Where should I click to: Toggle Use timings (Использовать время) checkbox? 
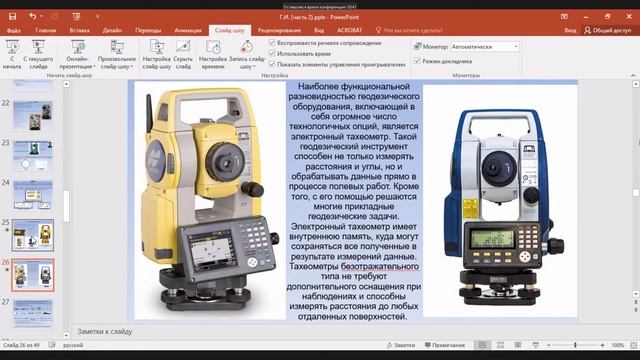pyautogui.click(x=272, y=53)
